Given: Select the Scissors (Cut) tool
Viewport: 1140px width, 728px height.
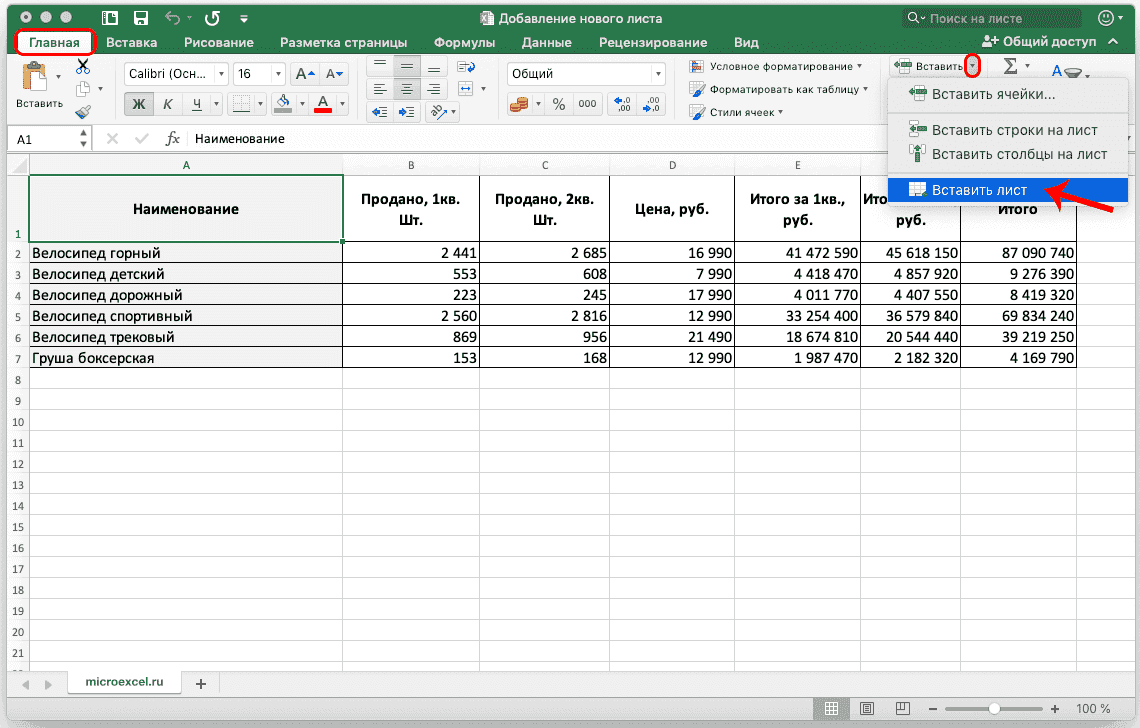Looking at the screenshot, I should point(83,66).
